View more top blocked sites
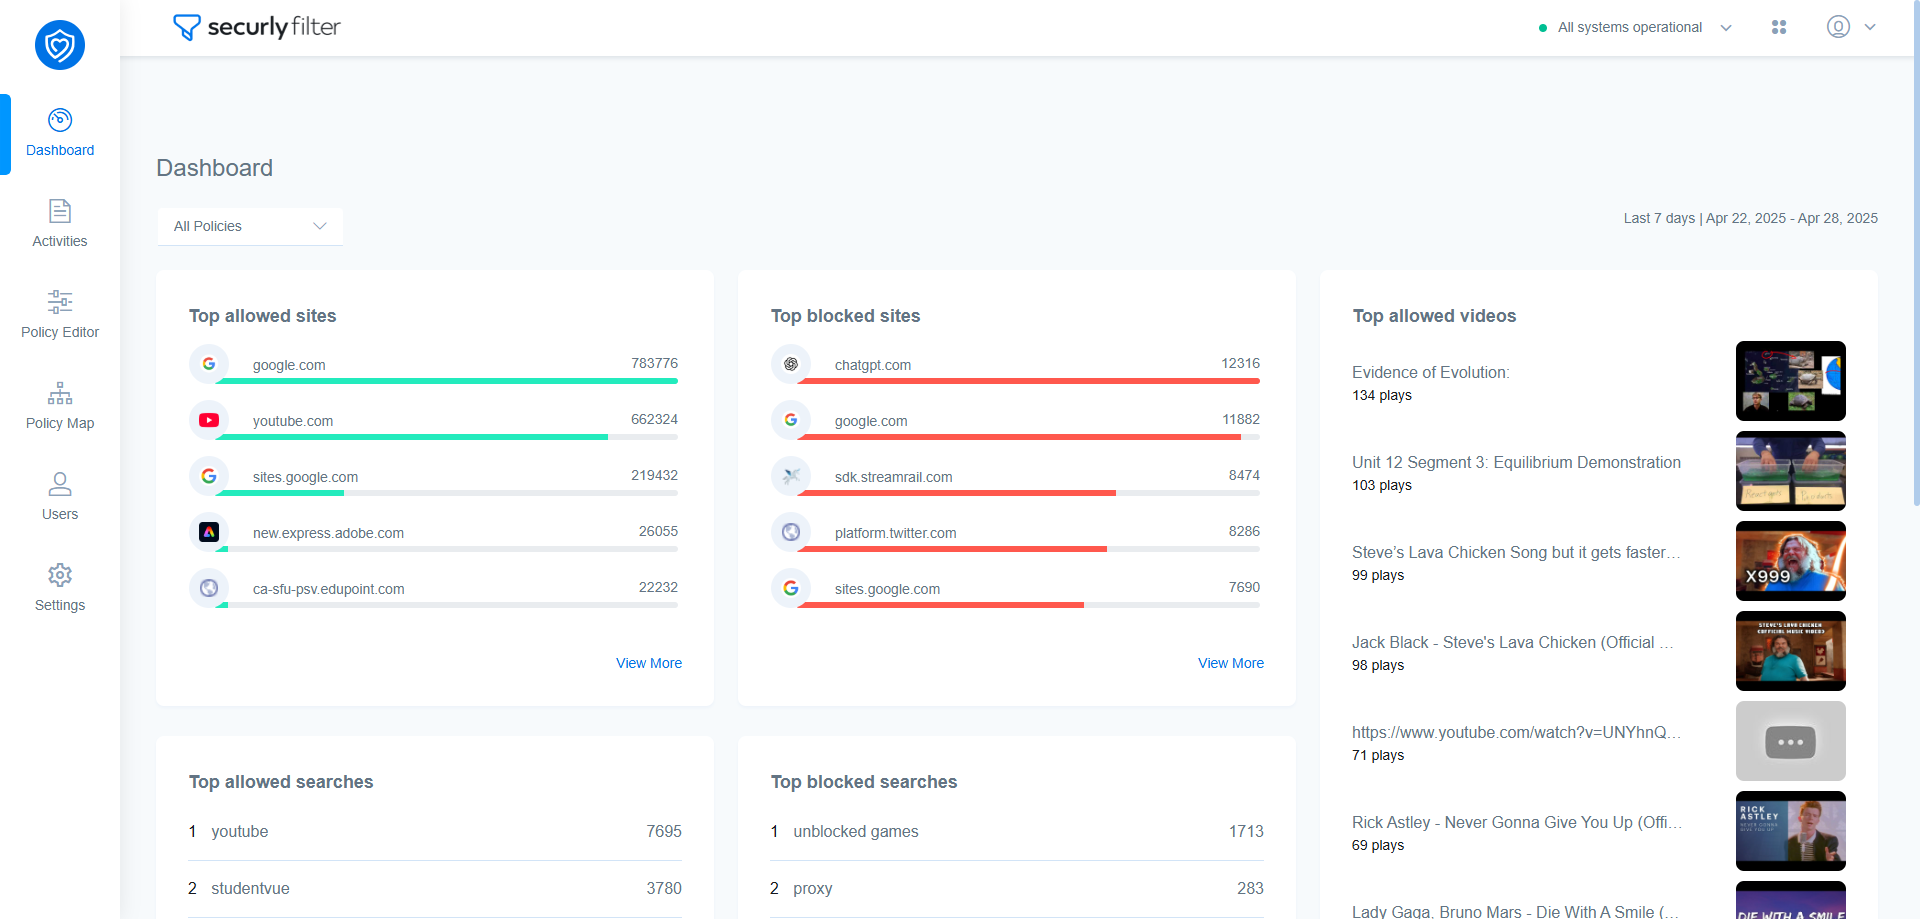The image size is (1920, 919). point(1230,663)
